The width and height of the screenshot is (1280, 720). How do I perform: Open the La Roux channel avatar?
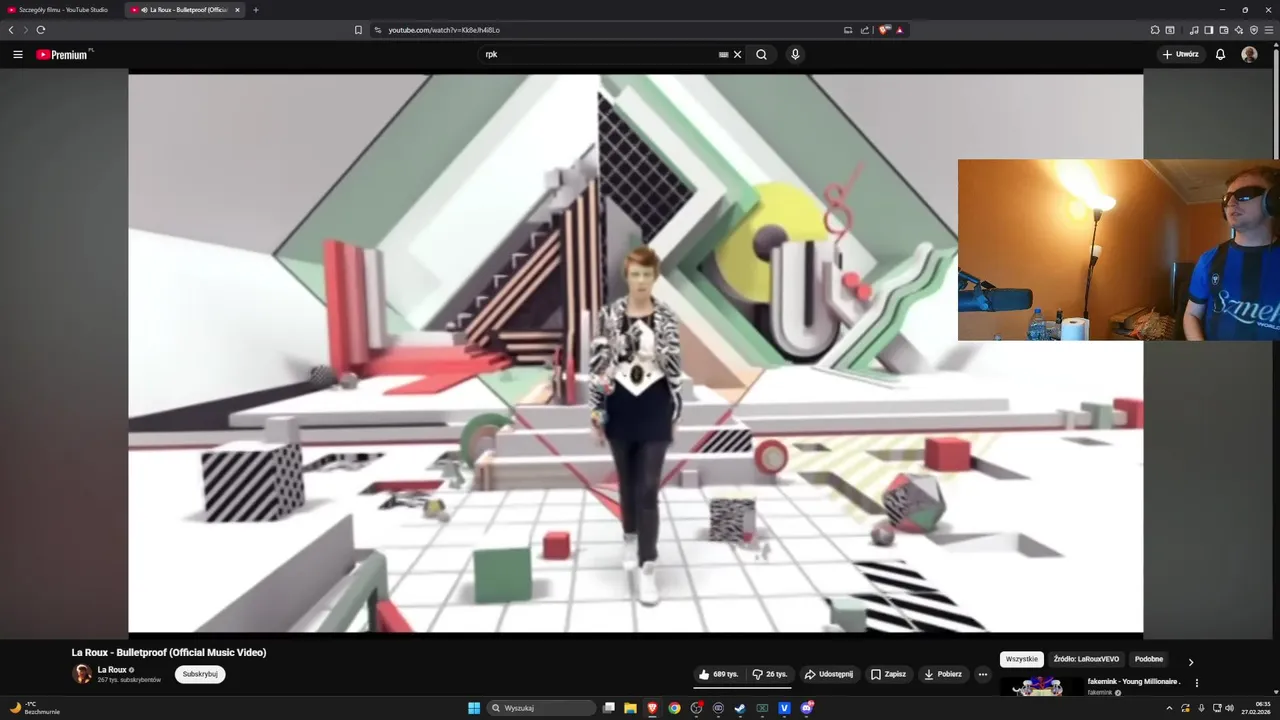(x=82, y=674)
